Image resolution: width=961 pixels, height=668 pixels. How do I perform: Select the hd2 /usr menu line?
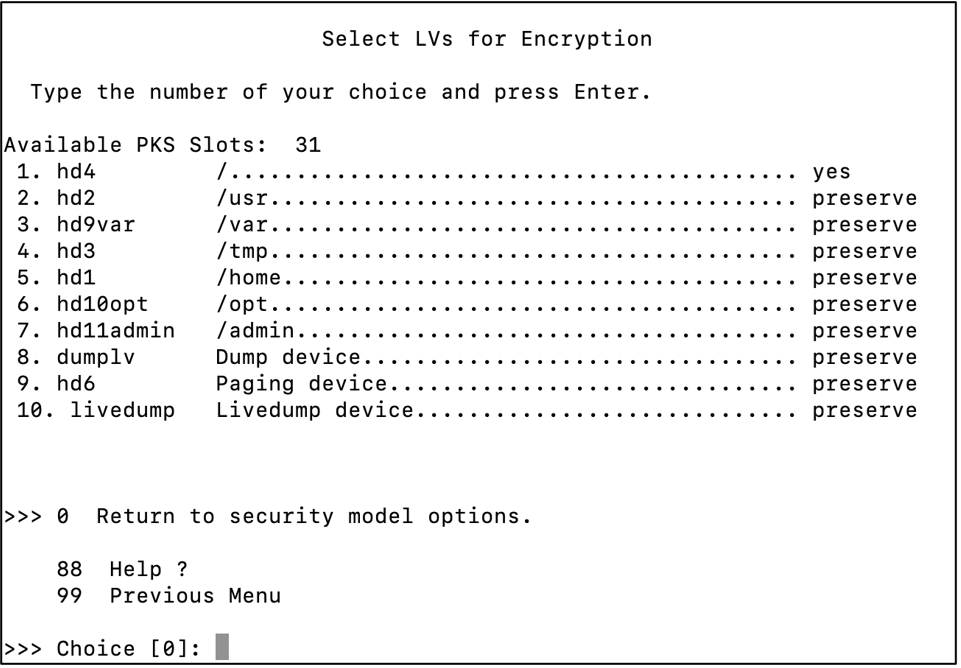[466, 199]
